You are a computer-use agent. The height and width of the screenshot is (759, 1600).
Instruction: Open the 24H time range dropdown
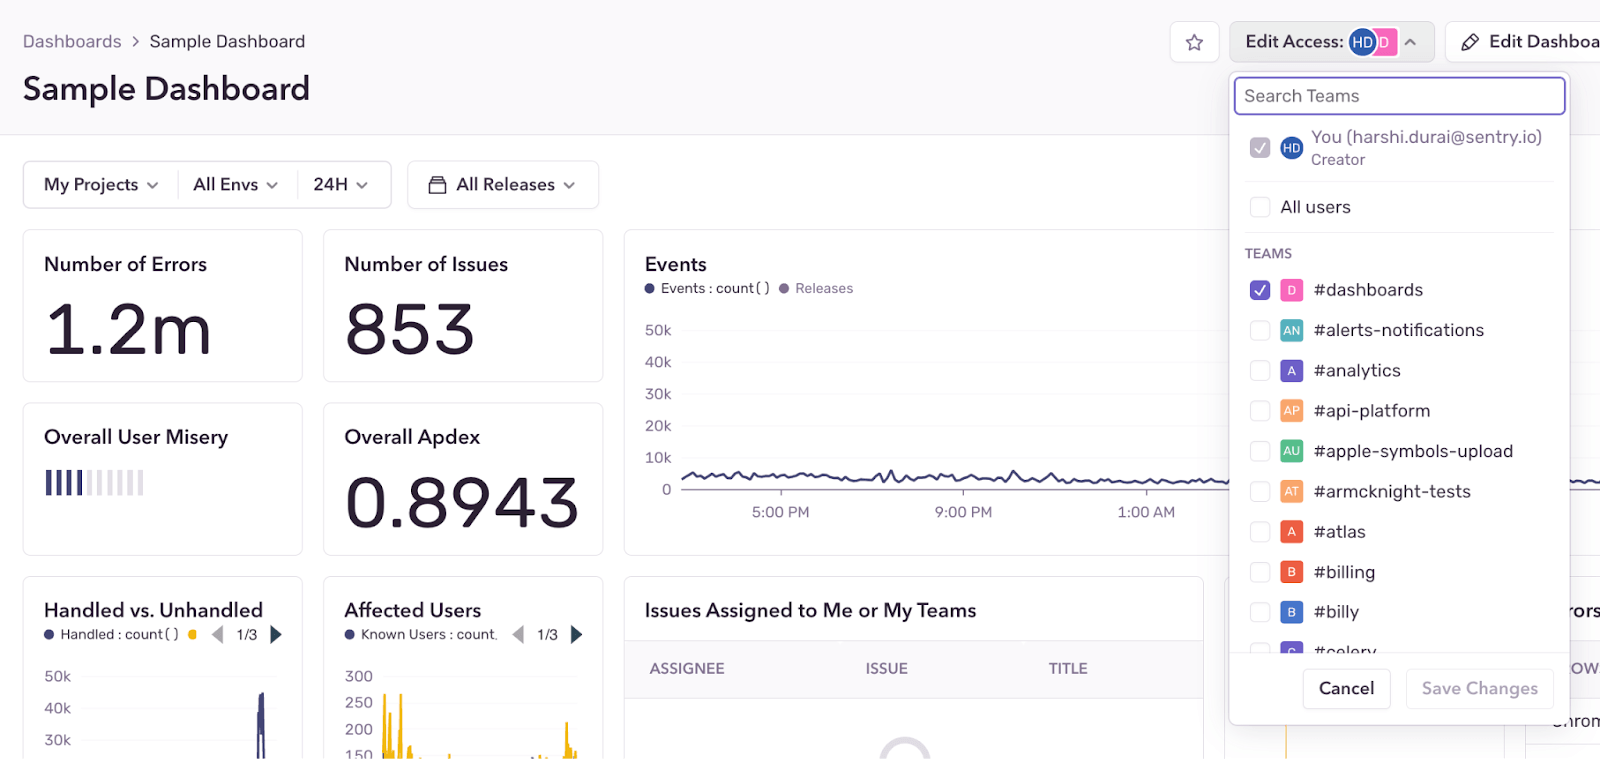(340, 185)
